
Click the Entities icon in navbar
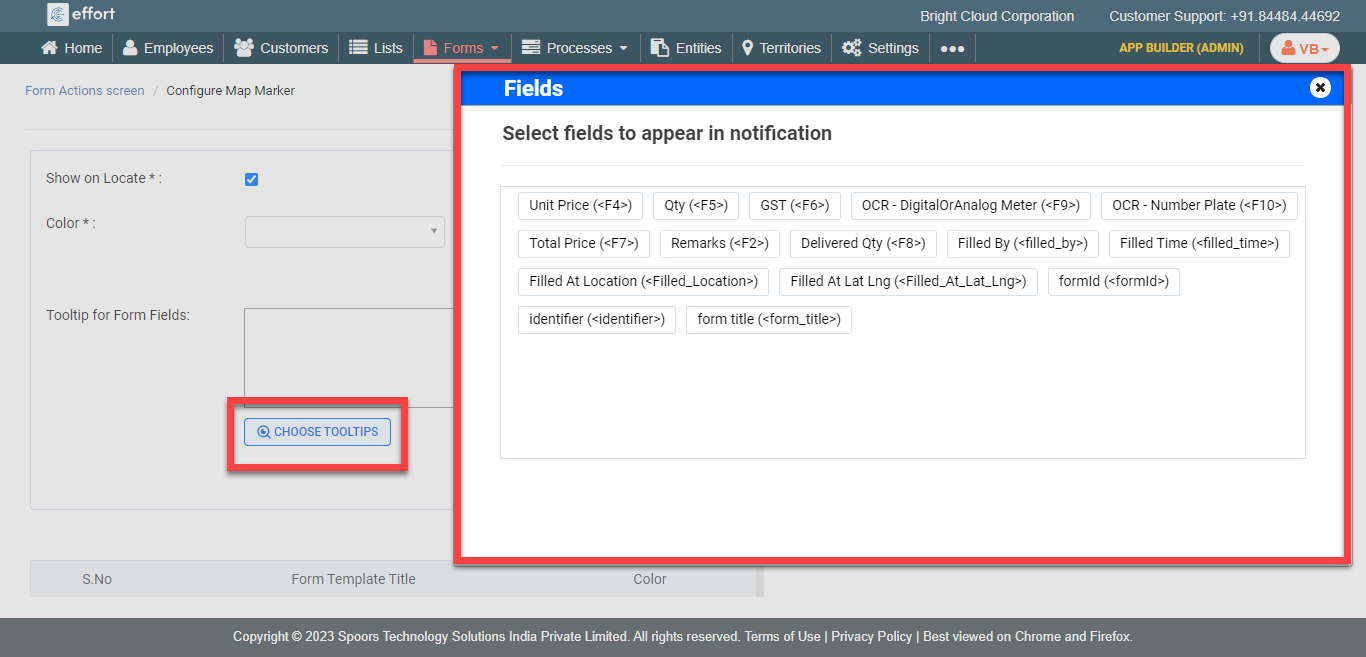[659, 48]
